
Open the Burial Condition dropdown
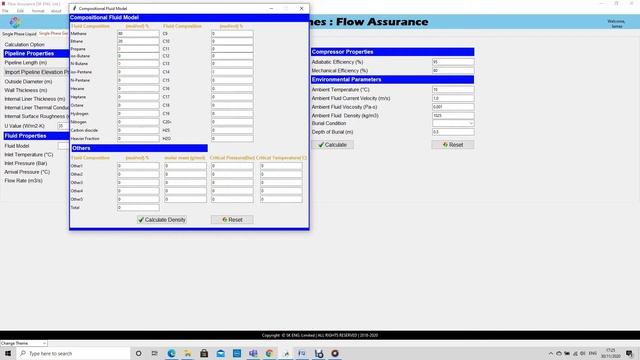453,123
